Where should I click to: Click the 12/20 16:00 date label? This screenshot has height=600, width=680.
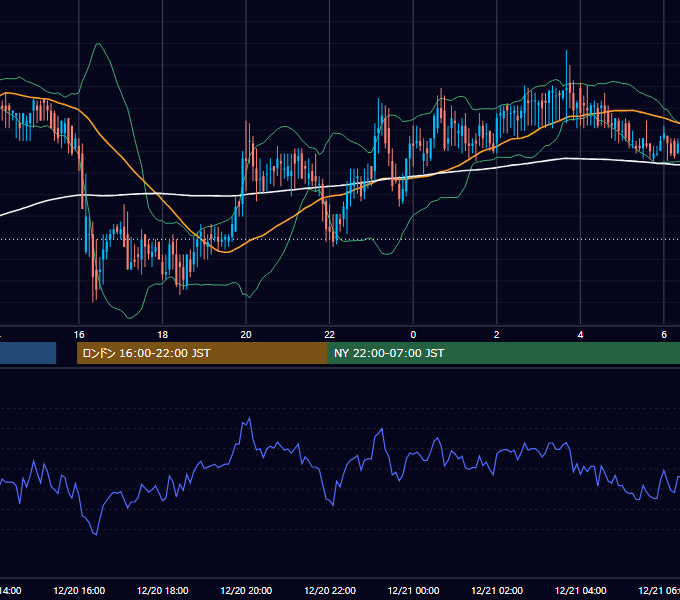[79, 591]
